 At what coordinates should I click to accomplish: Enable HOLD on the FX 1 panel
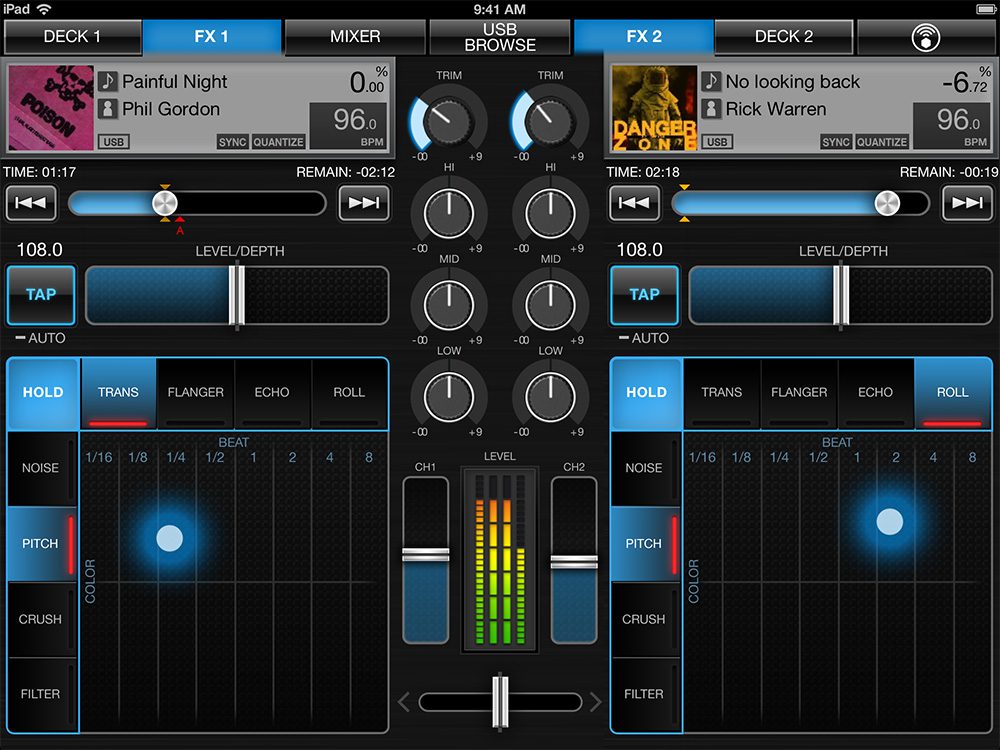pos(43,393)
